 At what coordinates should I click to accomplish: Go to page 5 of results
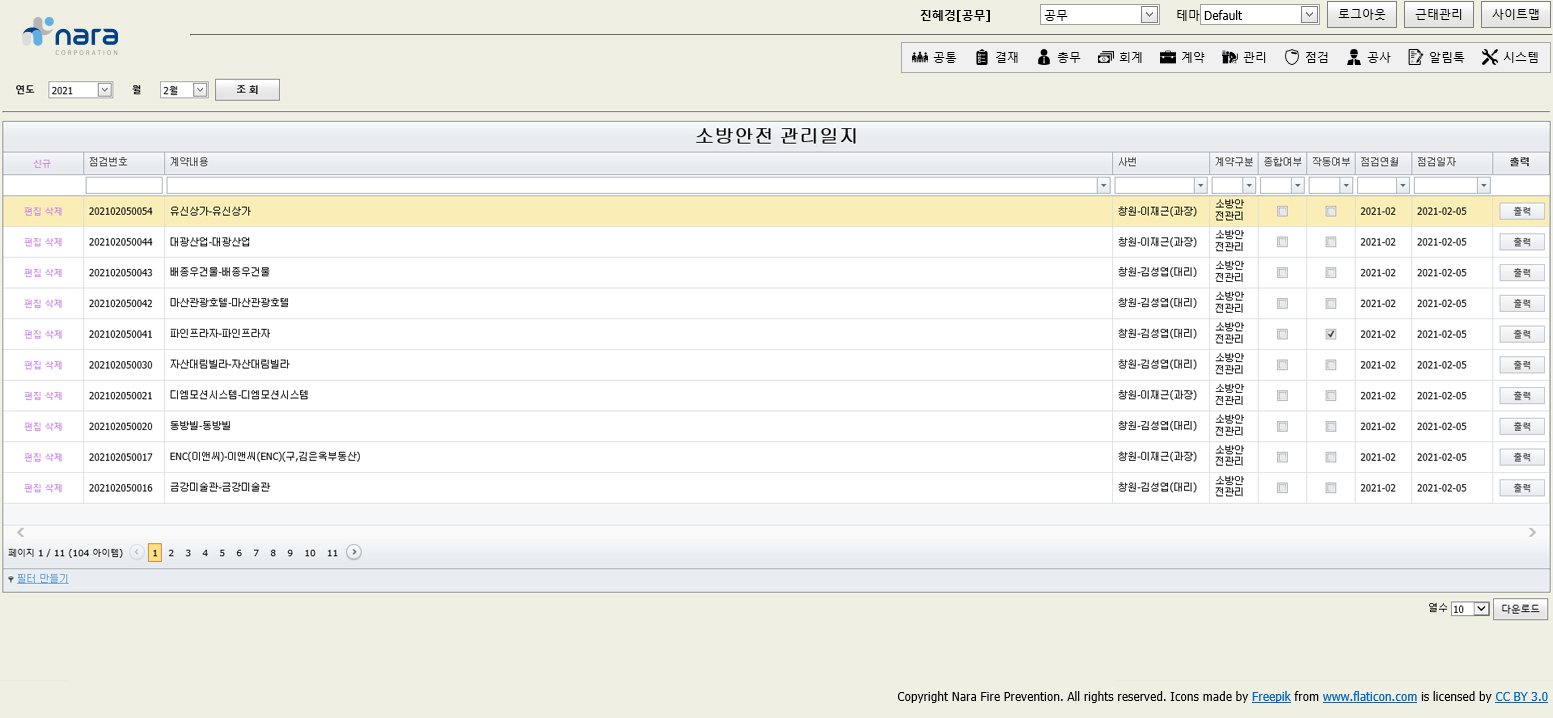[222, 553]
